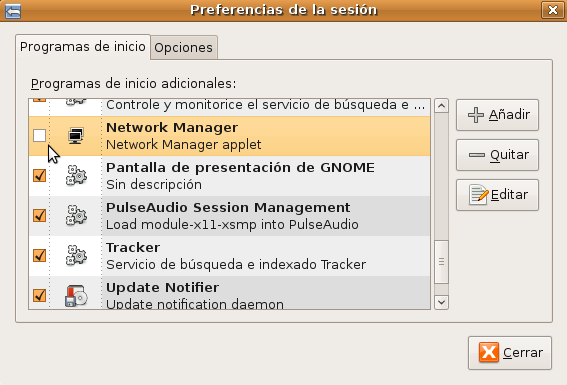This screenshot has height=385, width=567.
Task: Click the window menu icon in title bar
Action: click(13, 10)
